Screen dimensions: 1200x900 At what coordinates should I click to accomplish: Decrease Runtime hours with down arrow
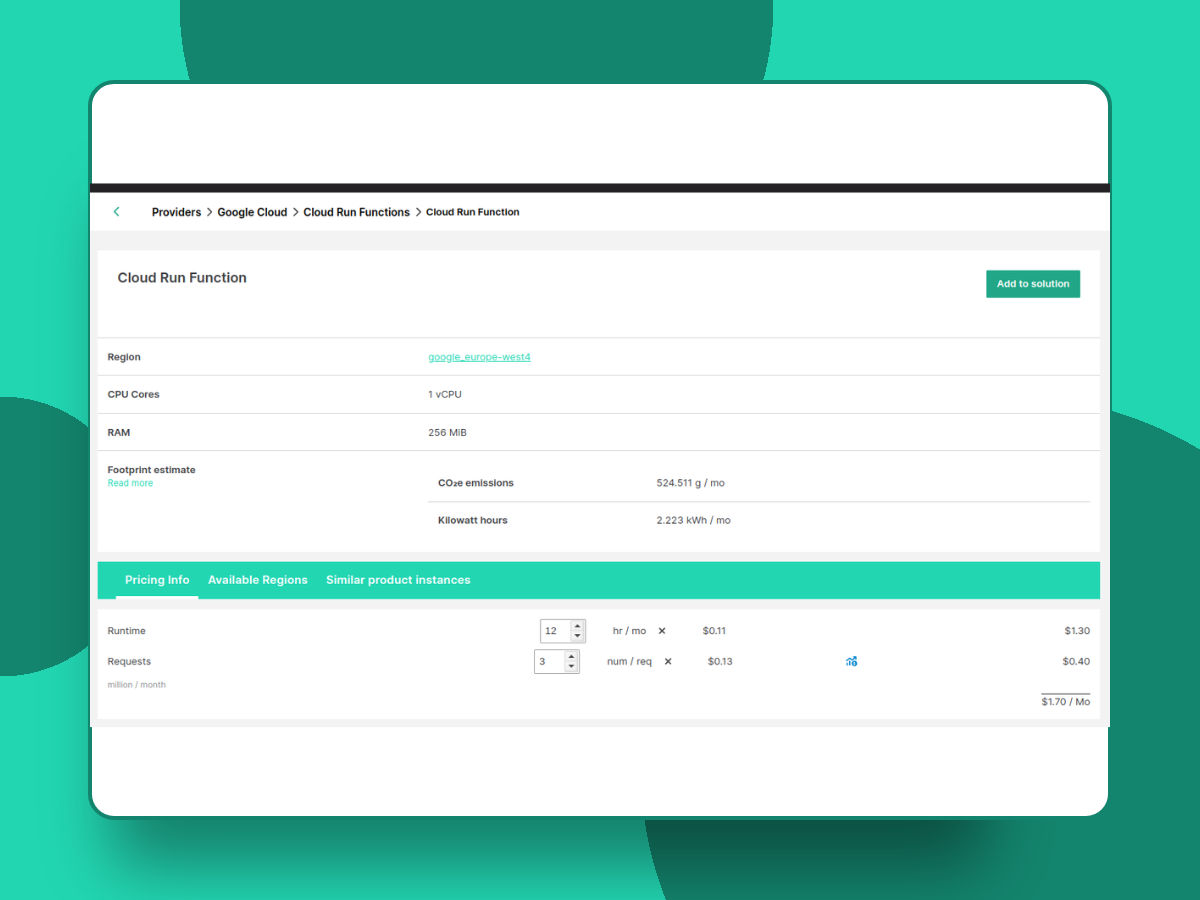[x=577, y=636]
